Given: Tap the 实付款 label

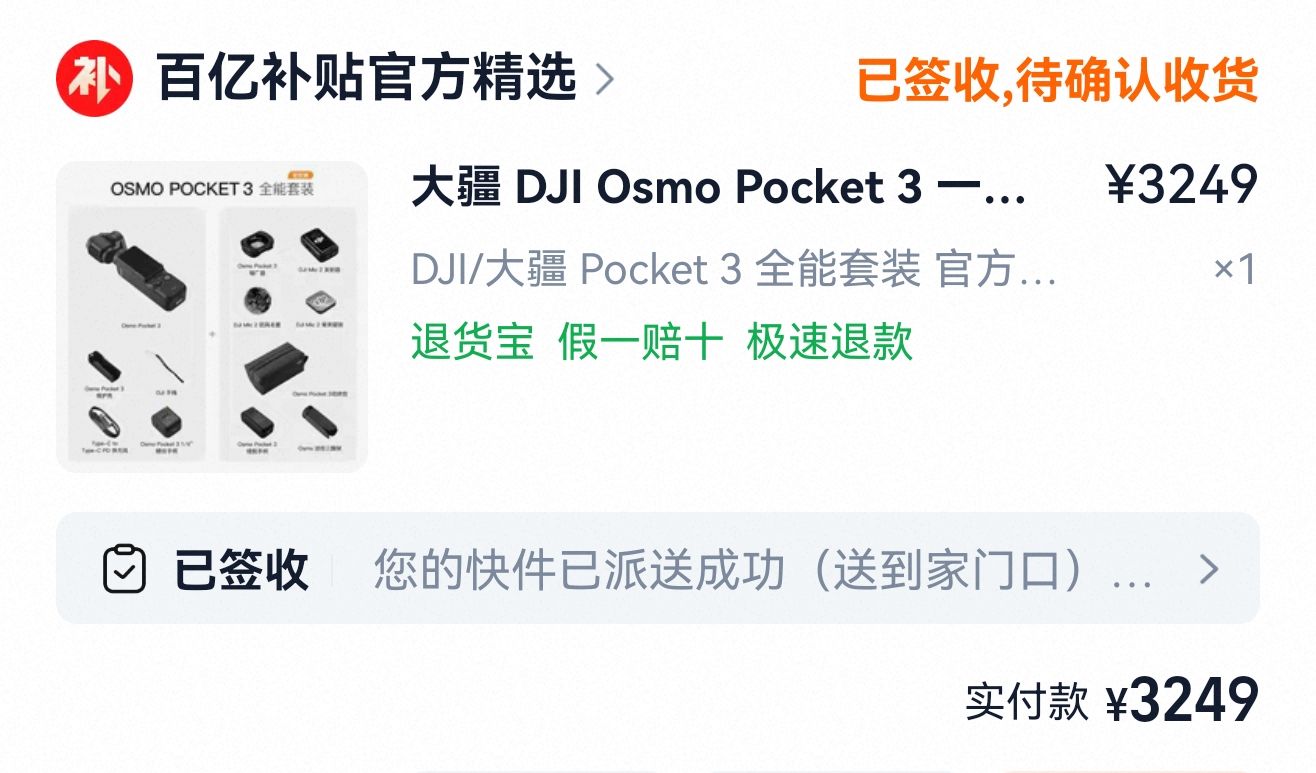Looking at the screenshot, I should [1026, 701].
